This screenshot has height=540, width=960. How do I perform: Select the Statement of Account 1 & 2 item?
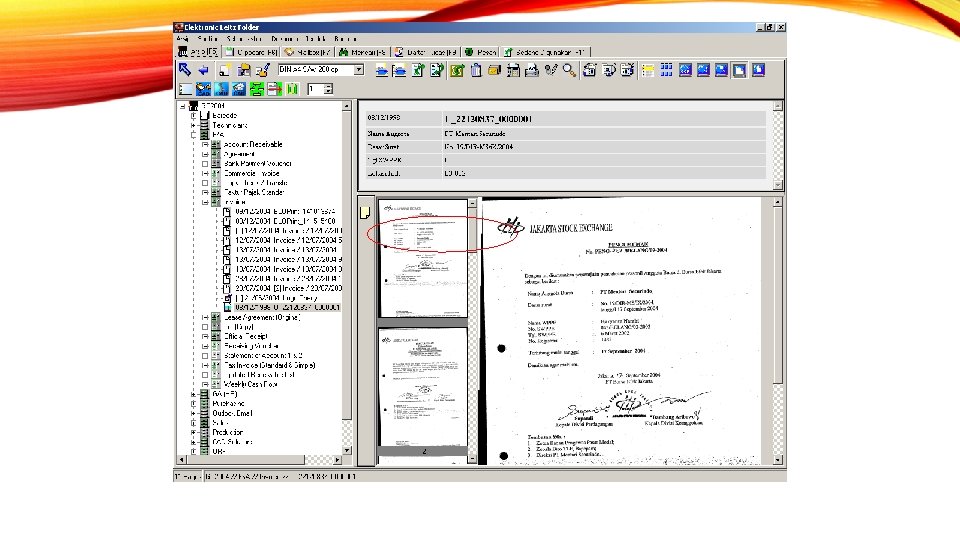click(x=263, y=355)
